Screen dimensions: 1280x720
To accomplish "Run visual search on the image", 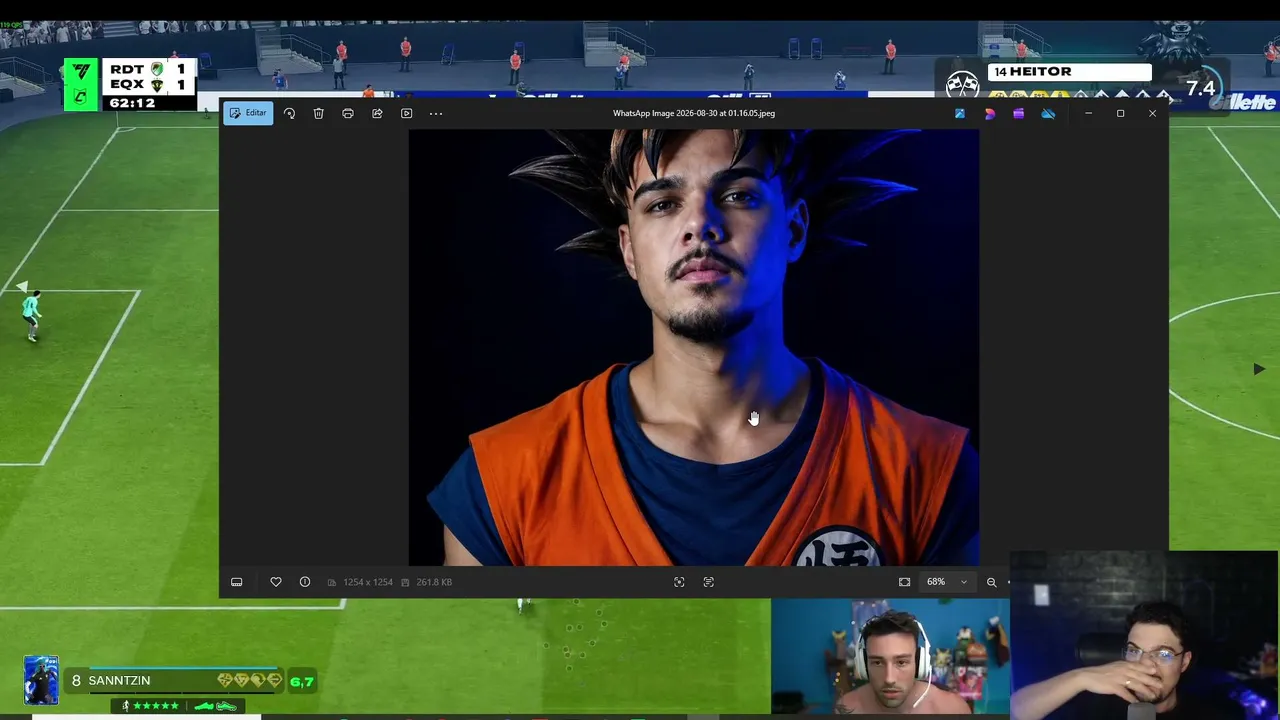I will 679,582.
